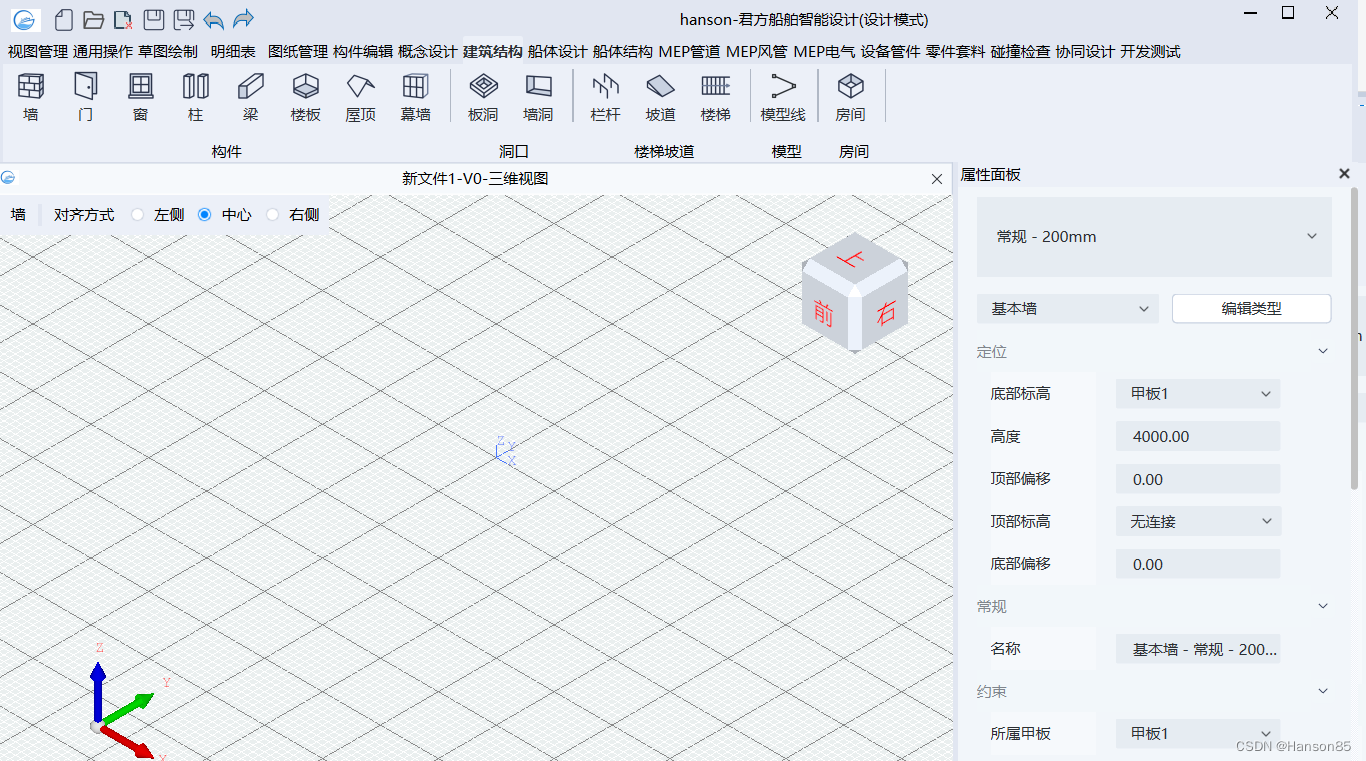Choose the 屋顶 (roof) tool icon
The image size is (1366, 761).
coord(360,87)
